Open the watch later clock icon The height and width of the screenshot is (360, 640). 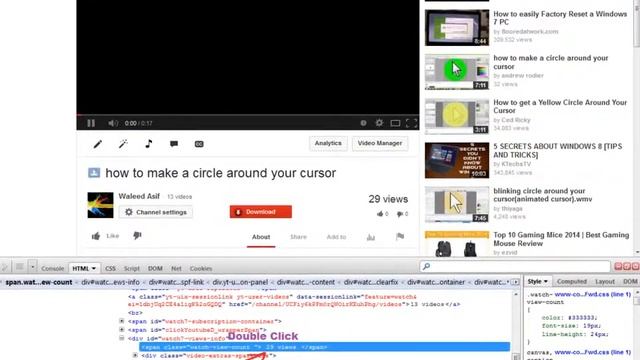point(363,123)
